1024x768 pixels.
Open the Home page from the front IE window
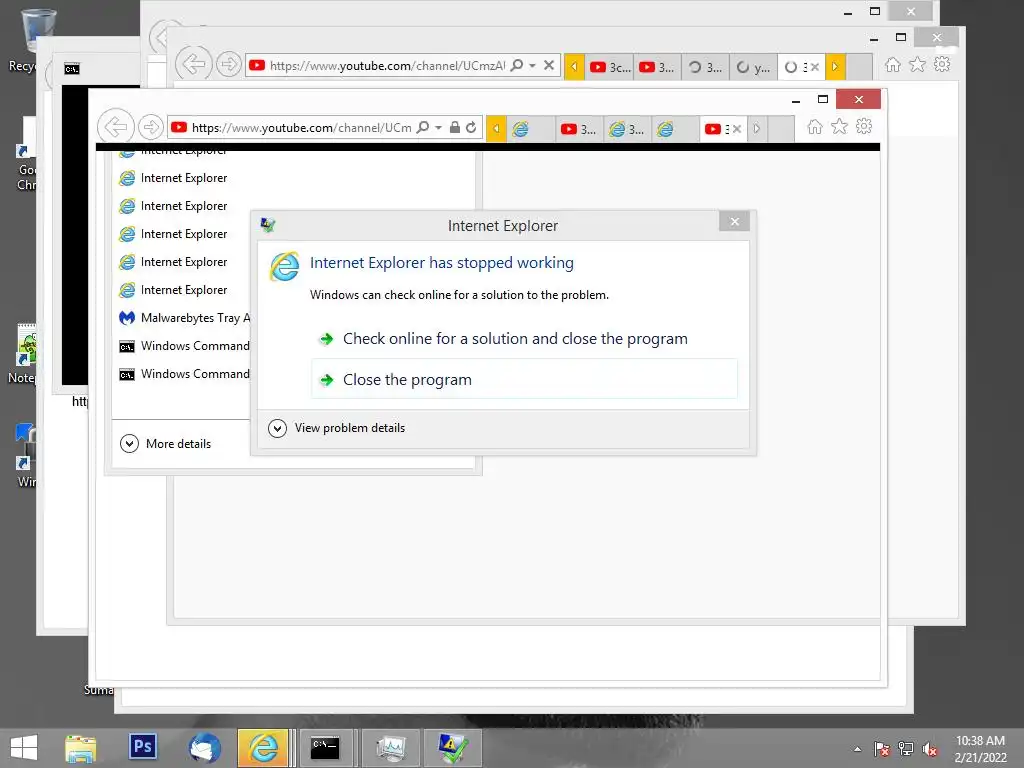pos(815,127)
